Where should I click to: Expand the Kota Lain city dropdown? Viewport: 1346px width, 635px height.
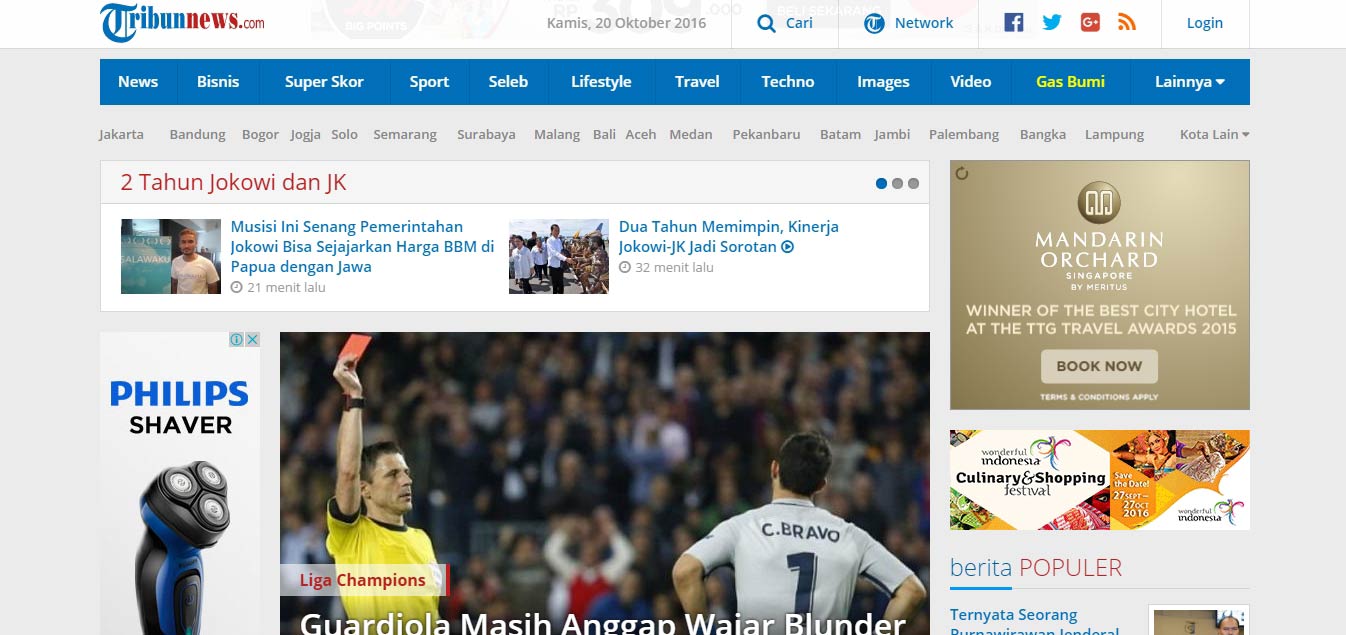point(1214,134)
